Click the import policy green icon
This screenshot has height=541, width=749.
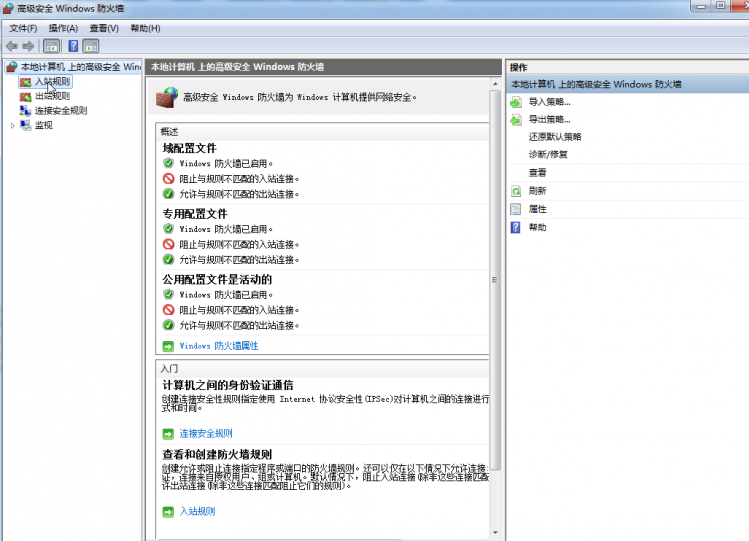tap(516, 102)
